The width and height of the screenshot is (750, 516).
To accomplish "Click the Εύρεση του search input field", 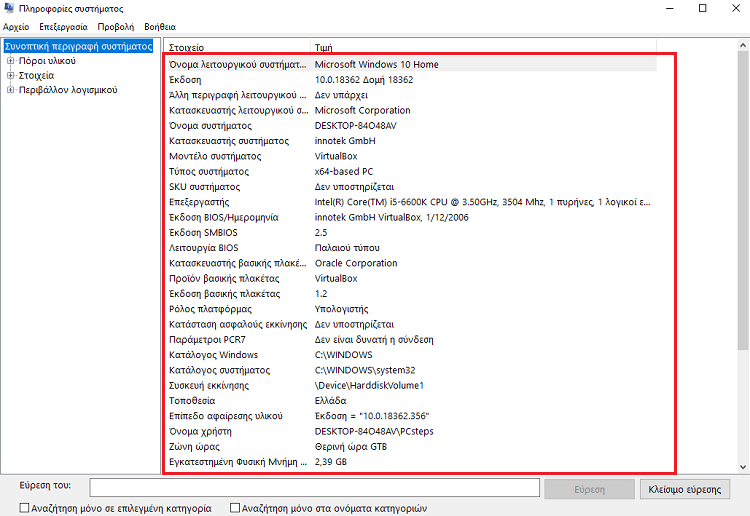I will click(314, 488).
